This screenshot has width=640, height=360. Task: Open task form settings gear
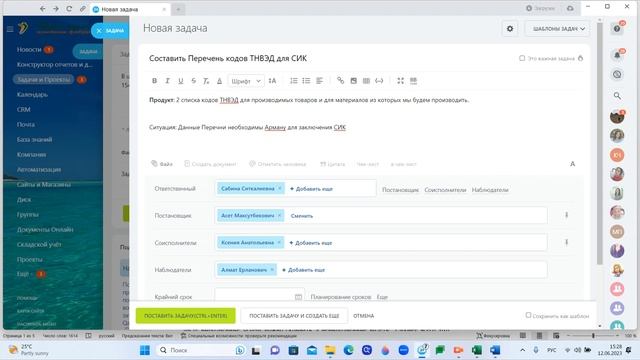[x=510, y=29]
